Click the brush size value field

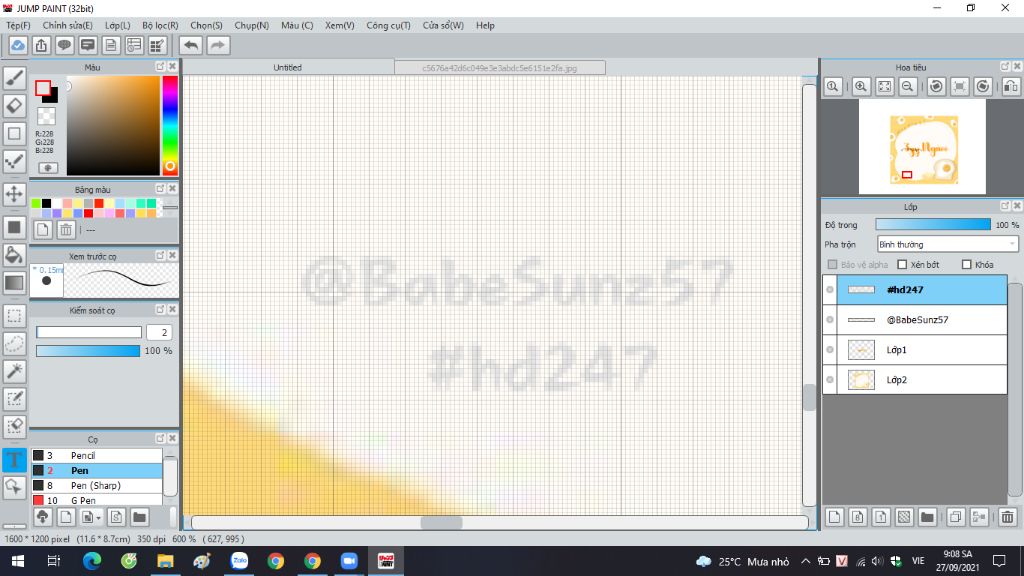[159, 332]
